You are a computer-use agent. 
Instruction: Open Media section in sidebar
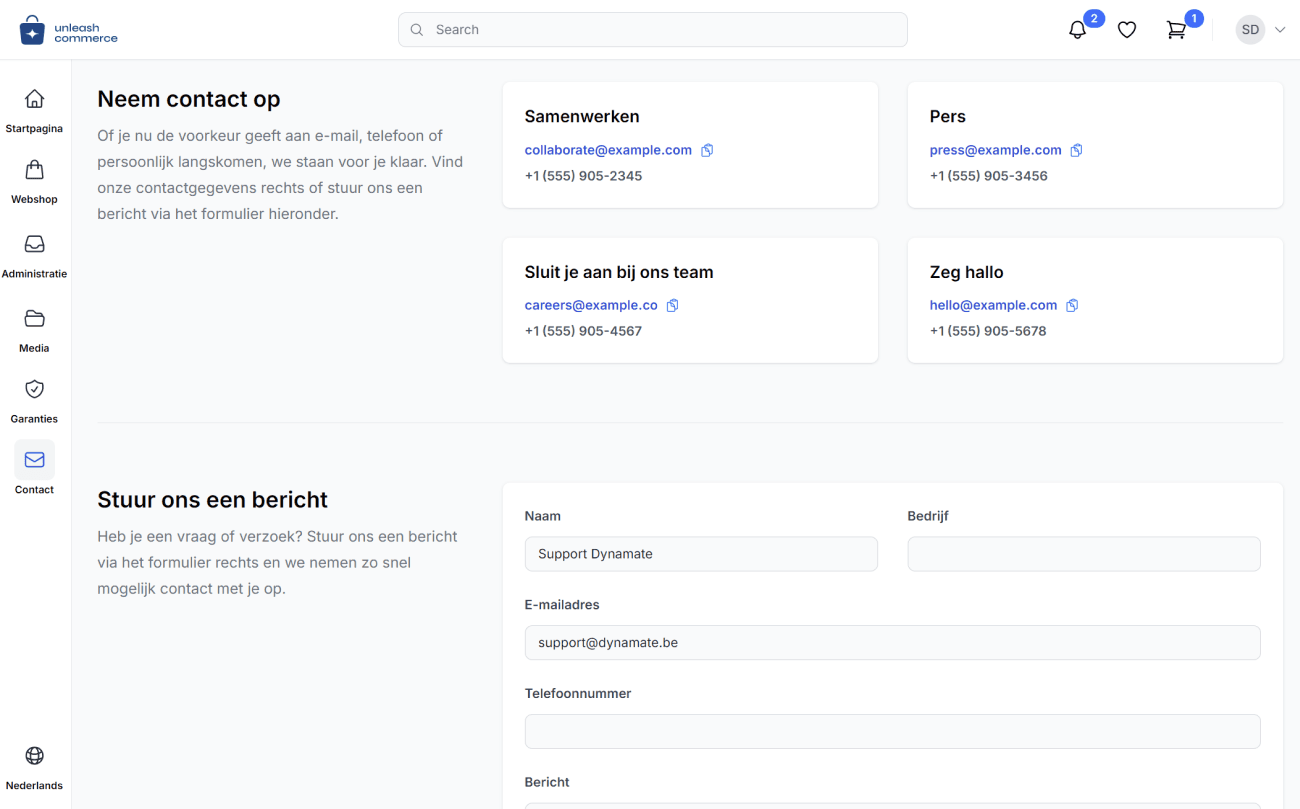coord(34,330)
